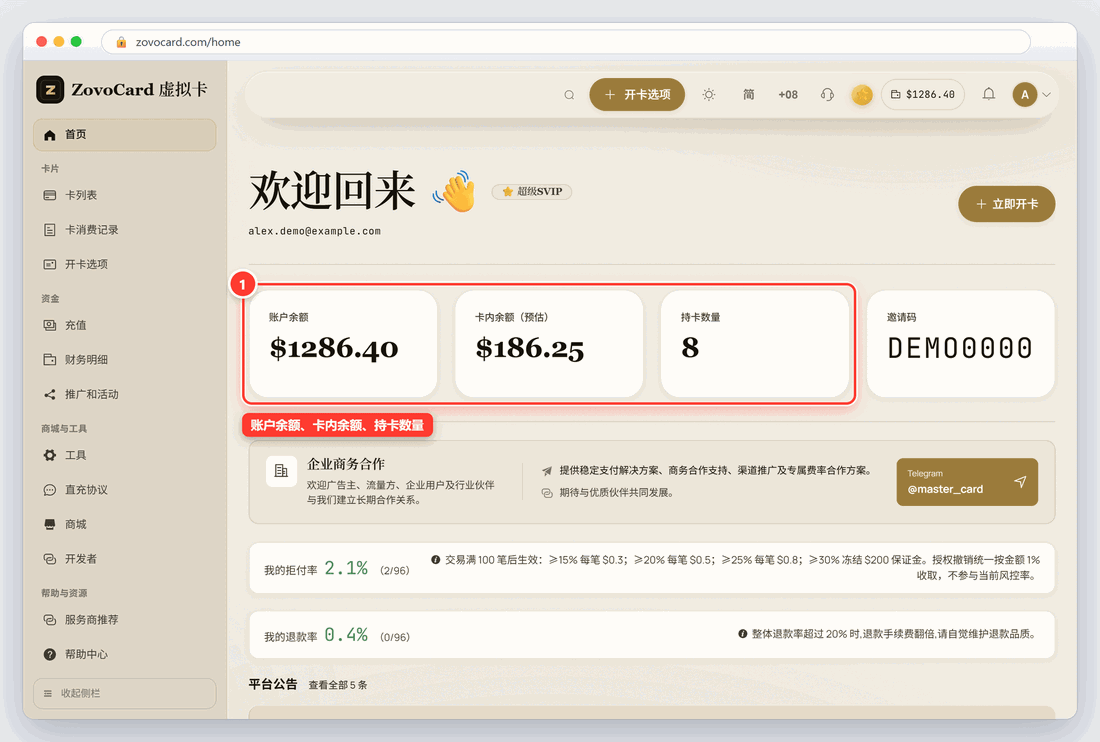Click the ZovoCard logo icon
Image resolution: width=1100 pixels, height=742 pixels.
pos(50,90)
